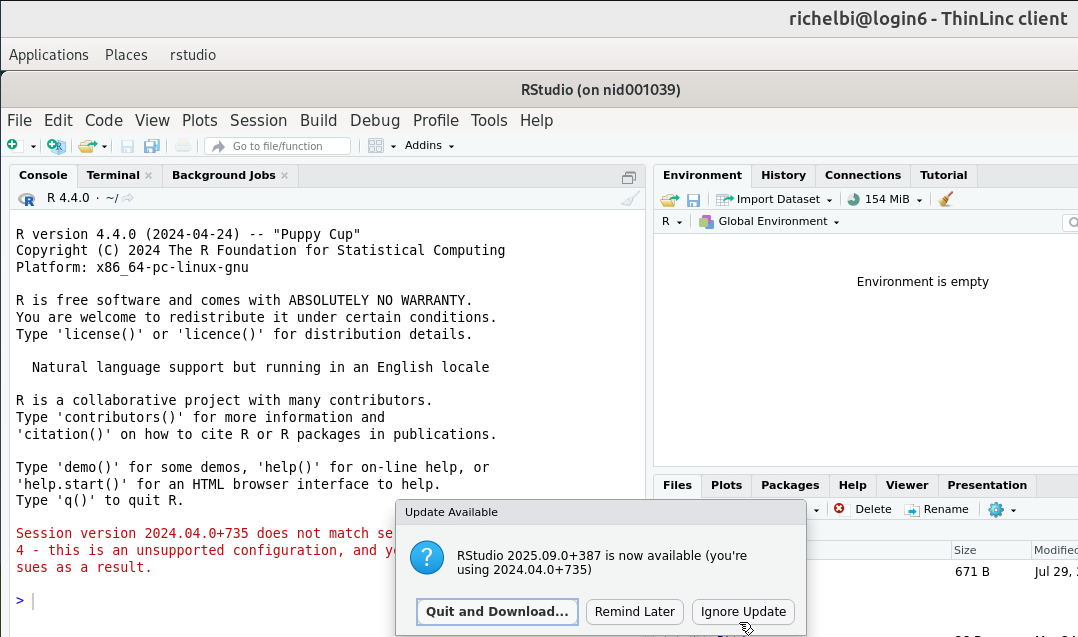Click the create R project icon
Viewport: 1078px width, 637px height.
[56, 146]
